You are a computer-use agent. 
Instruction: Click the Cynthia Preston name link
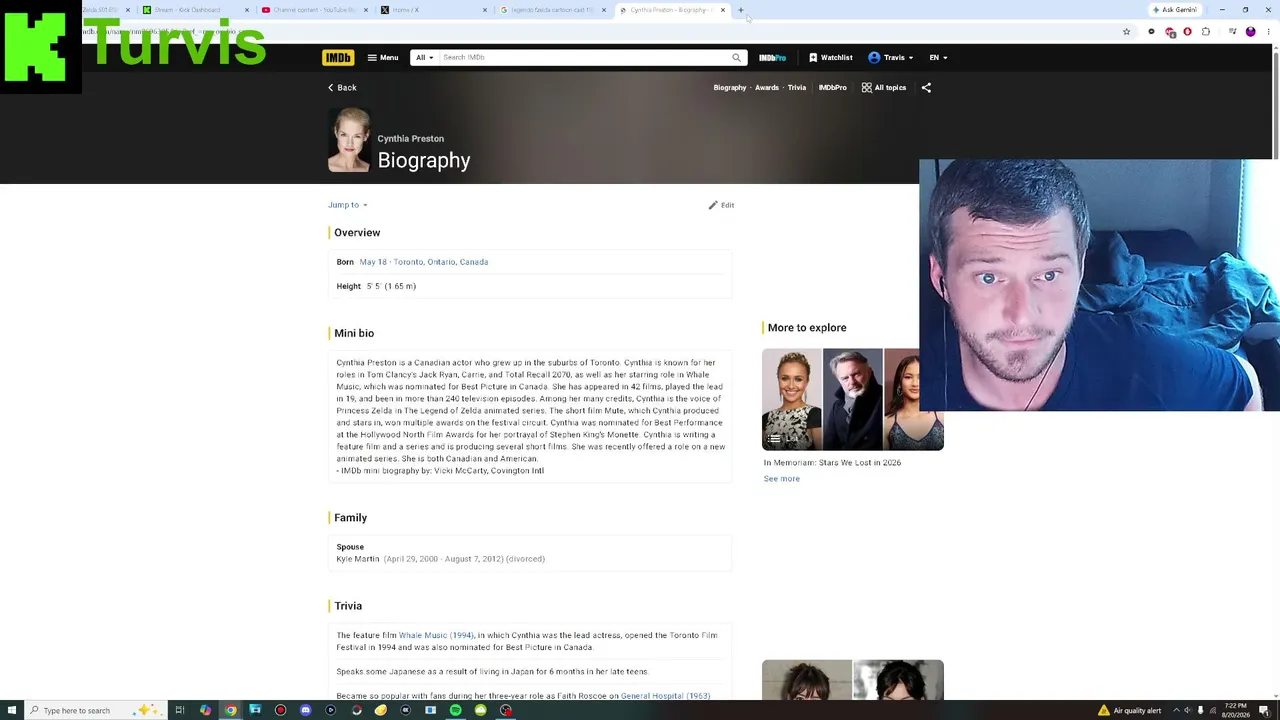(x=411, y=139)
